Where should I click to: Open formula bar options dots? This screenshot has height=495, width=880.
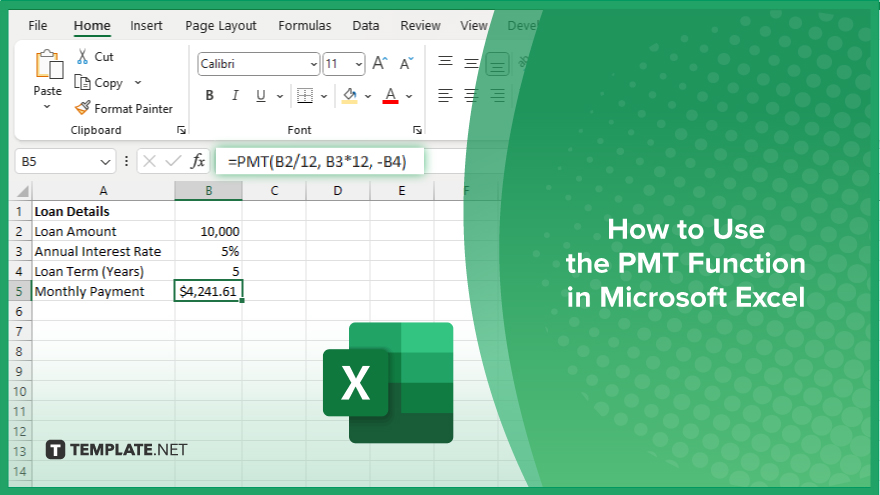126,162
